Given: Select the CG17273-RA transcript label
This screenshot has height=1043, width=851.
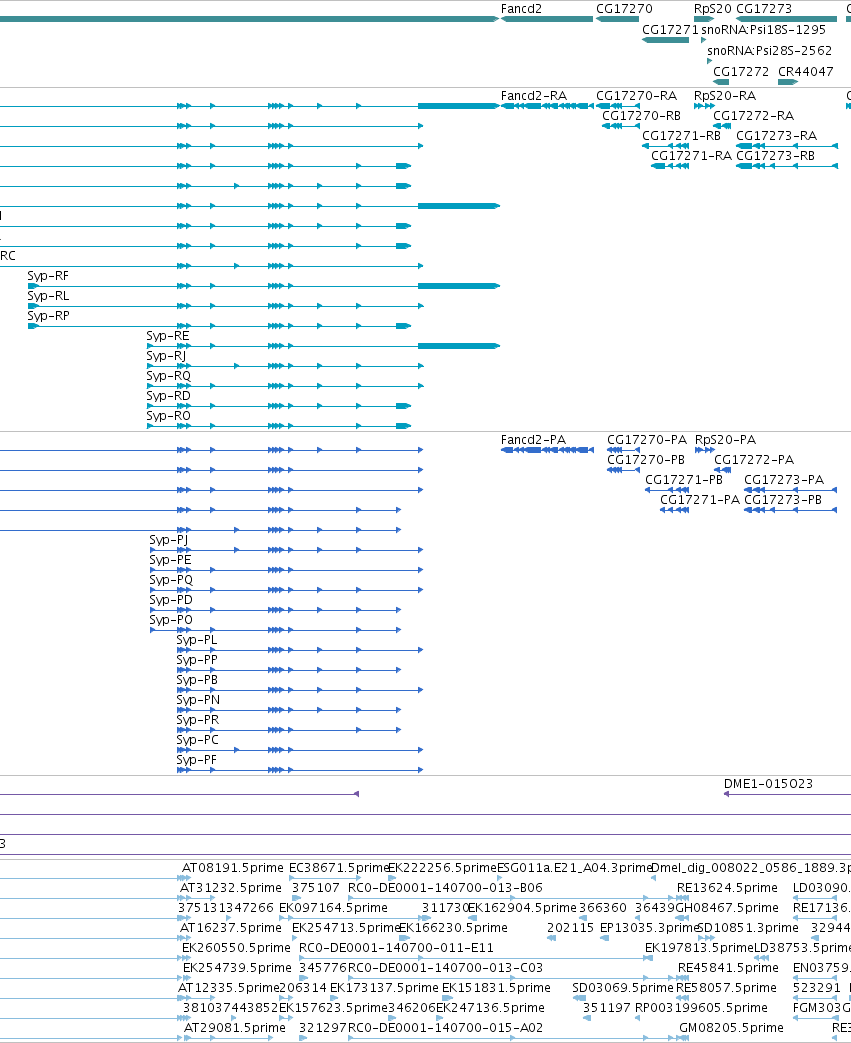Looking at the screenshot, I should (x=776, y=136).
